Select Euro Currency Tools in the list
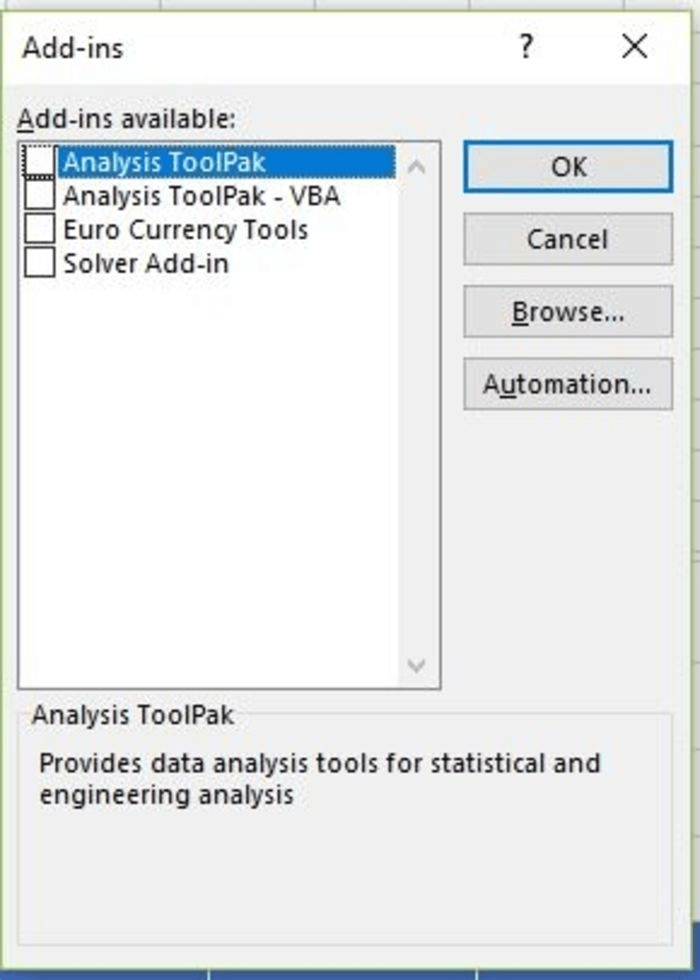Image resolution: width=700 pixels, height=980 pixels. (185, 229)
